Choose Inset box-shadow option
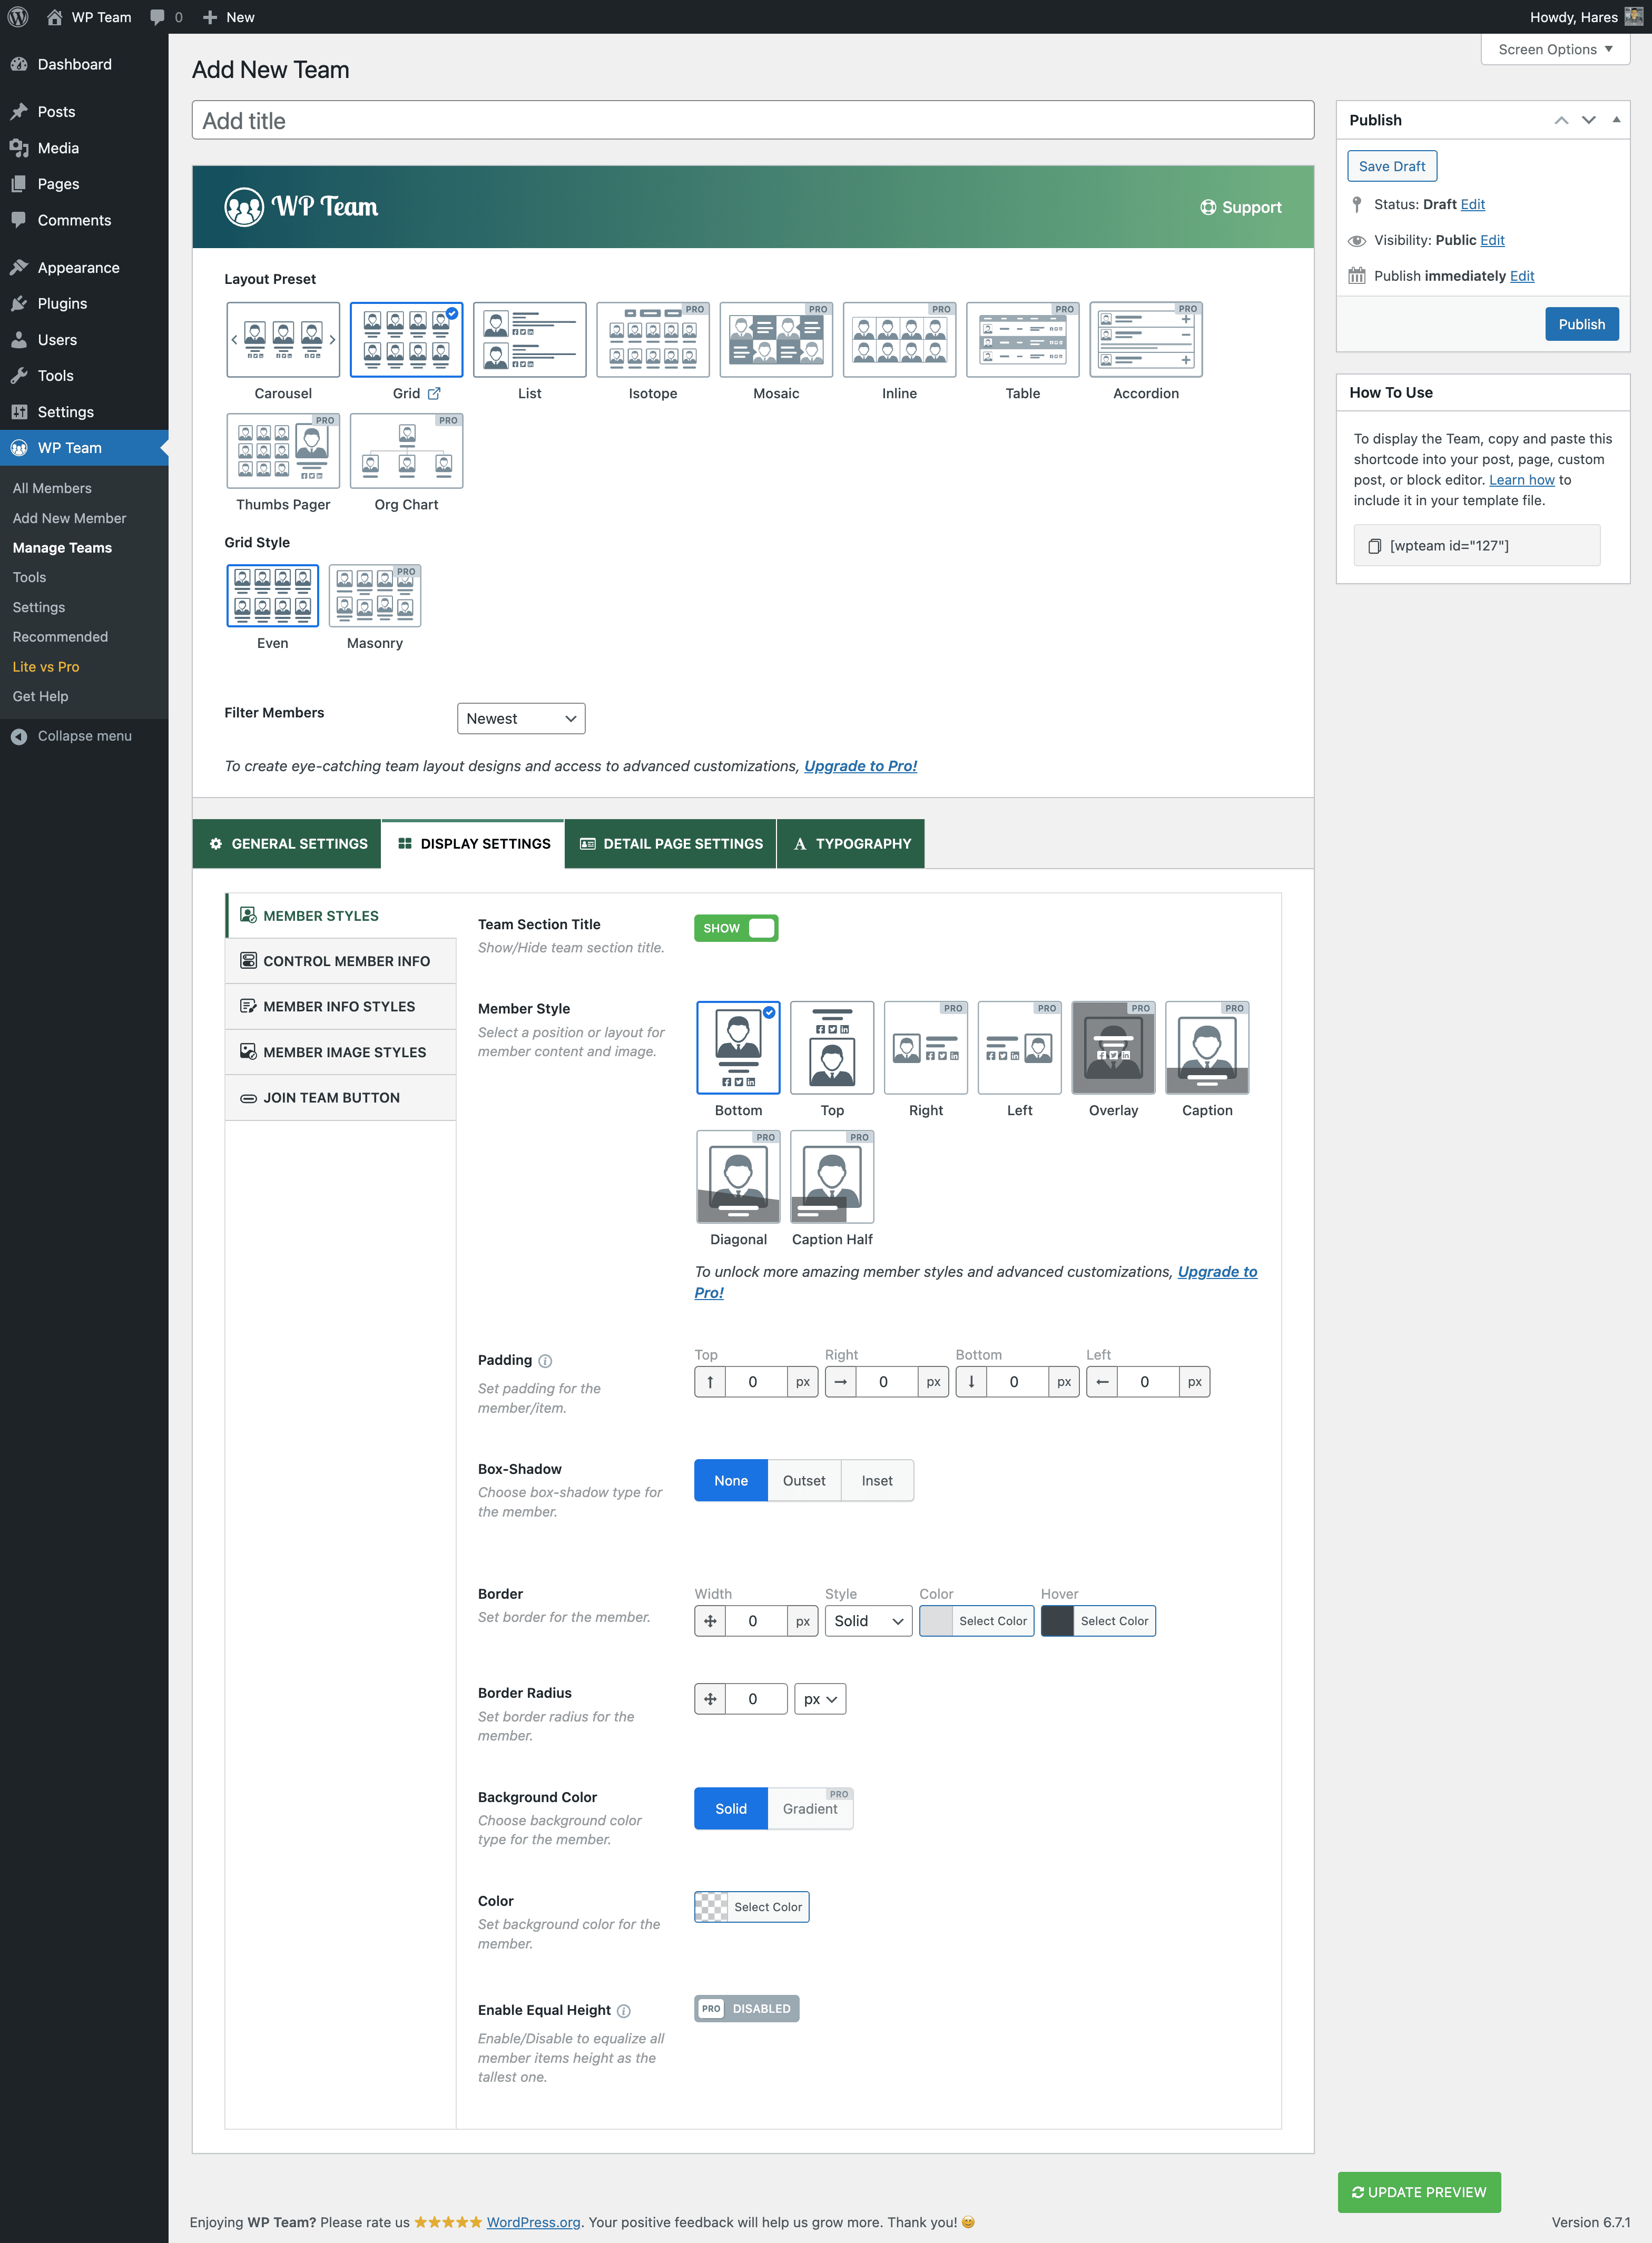1652x2243 pixels. coord(876,1481)
